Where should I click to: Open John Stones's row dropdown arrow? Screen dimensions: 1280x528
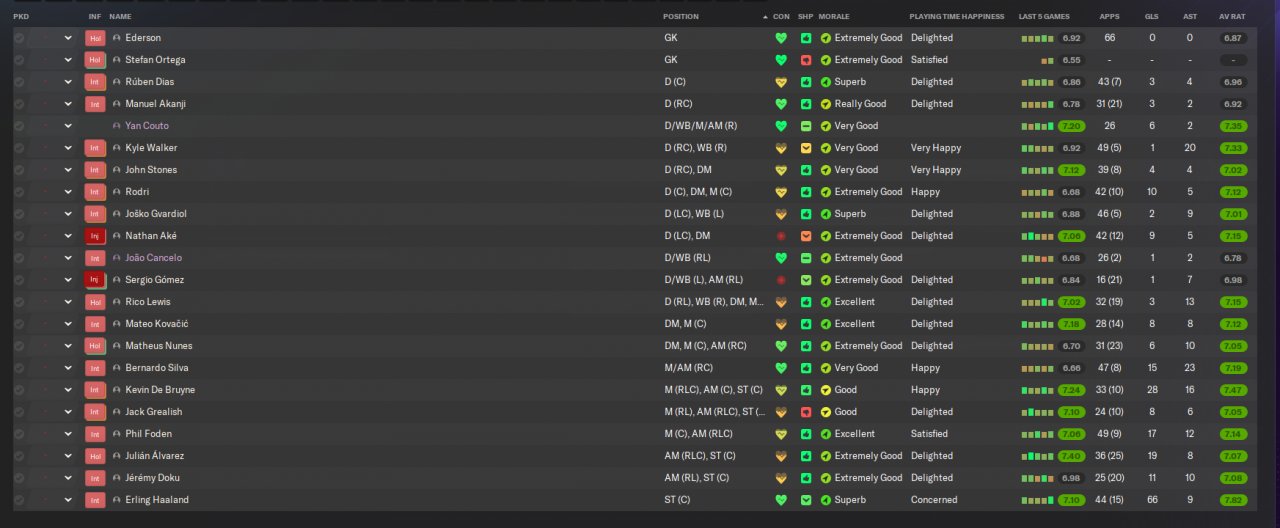[68, 170]
